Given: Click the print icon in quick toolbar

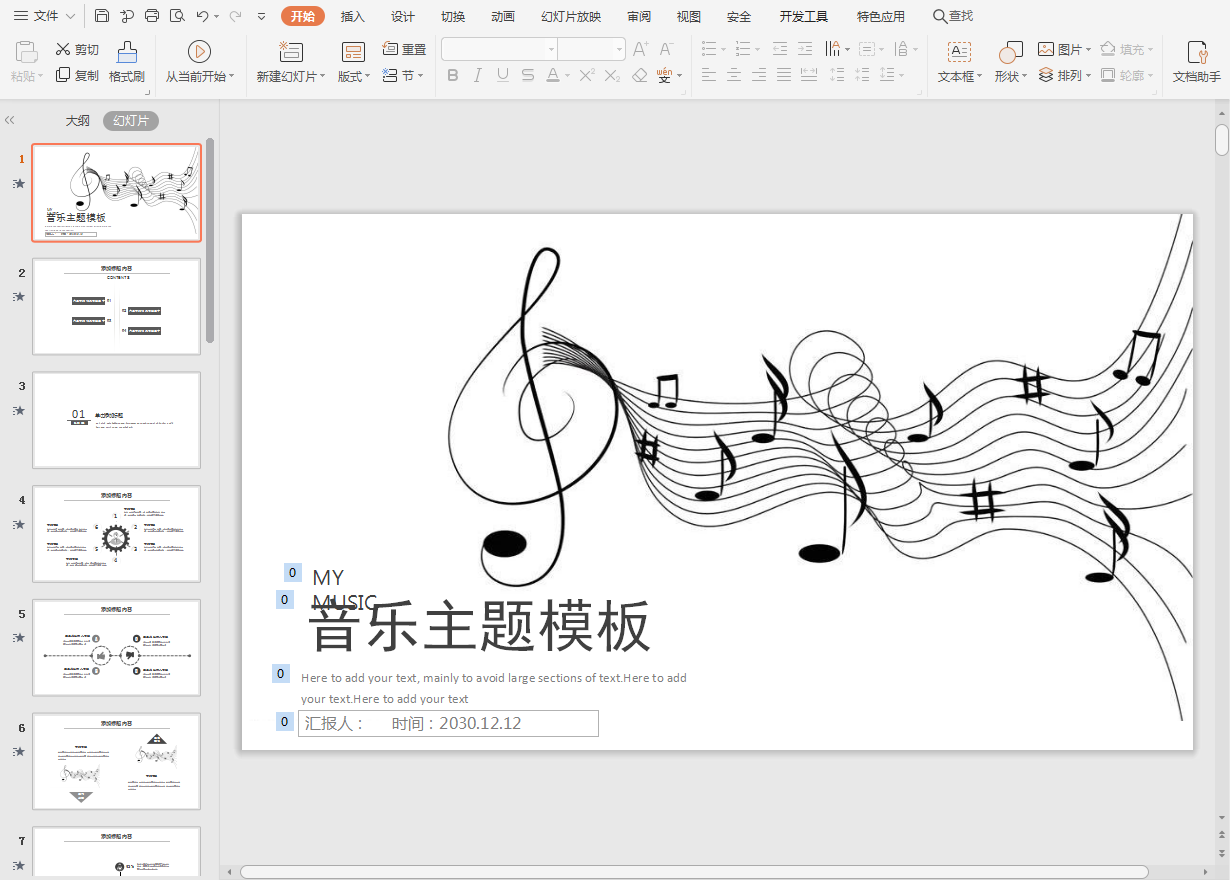Looking at the screenshot, I should coord(152,16).
